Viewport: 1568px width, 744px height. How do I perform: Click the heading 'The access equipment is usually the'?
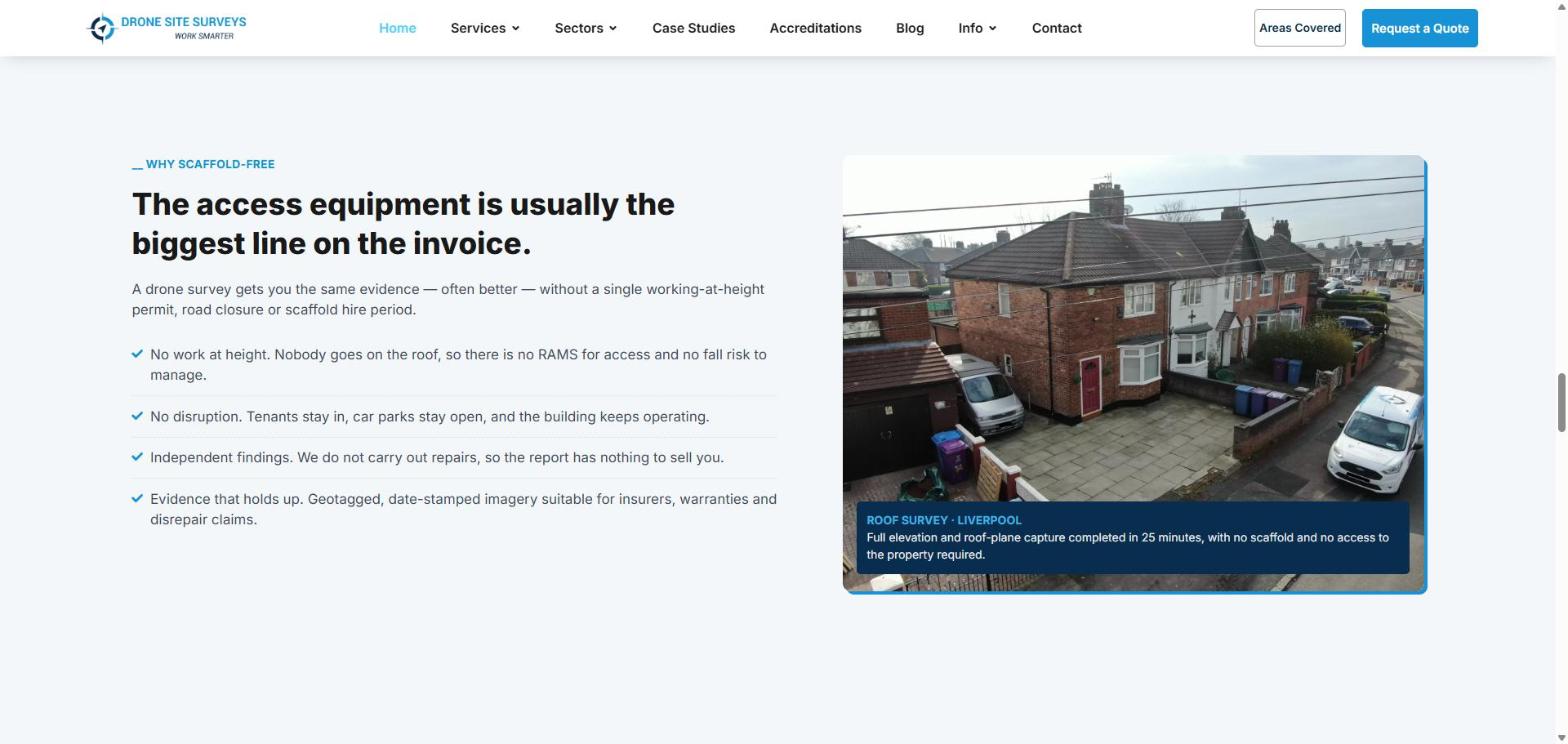coord(403,204)
